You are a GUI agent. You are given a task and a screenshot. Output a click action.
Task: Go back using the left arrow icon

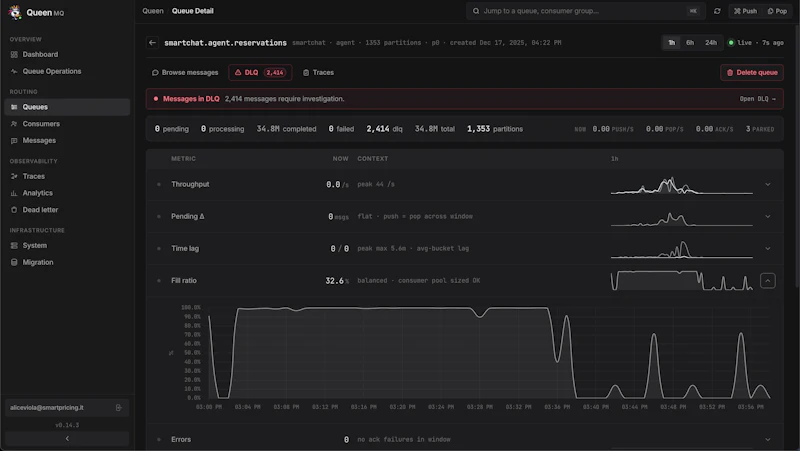pyautogui.click(x=152, y=43)
